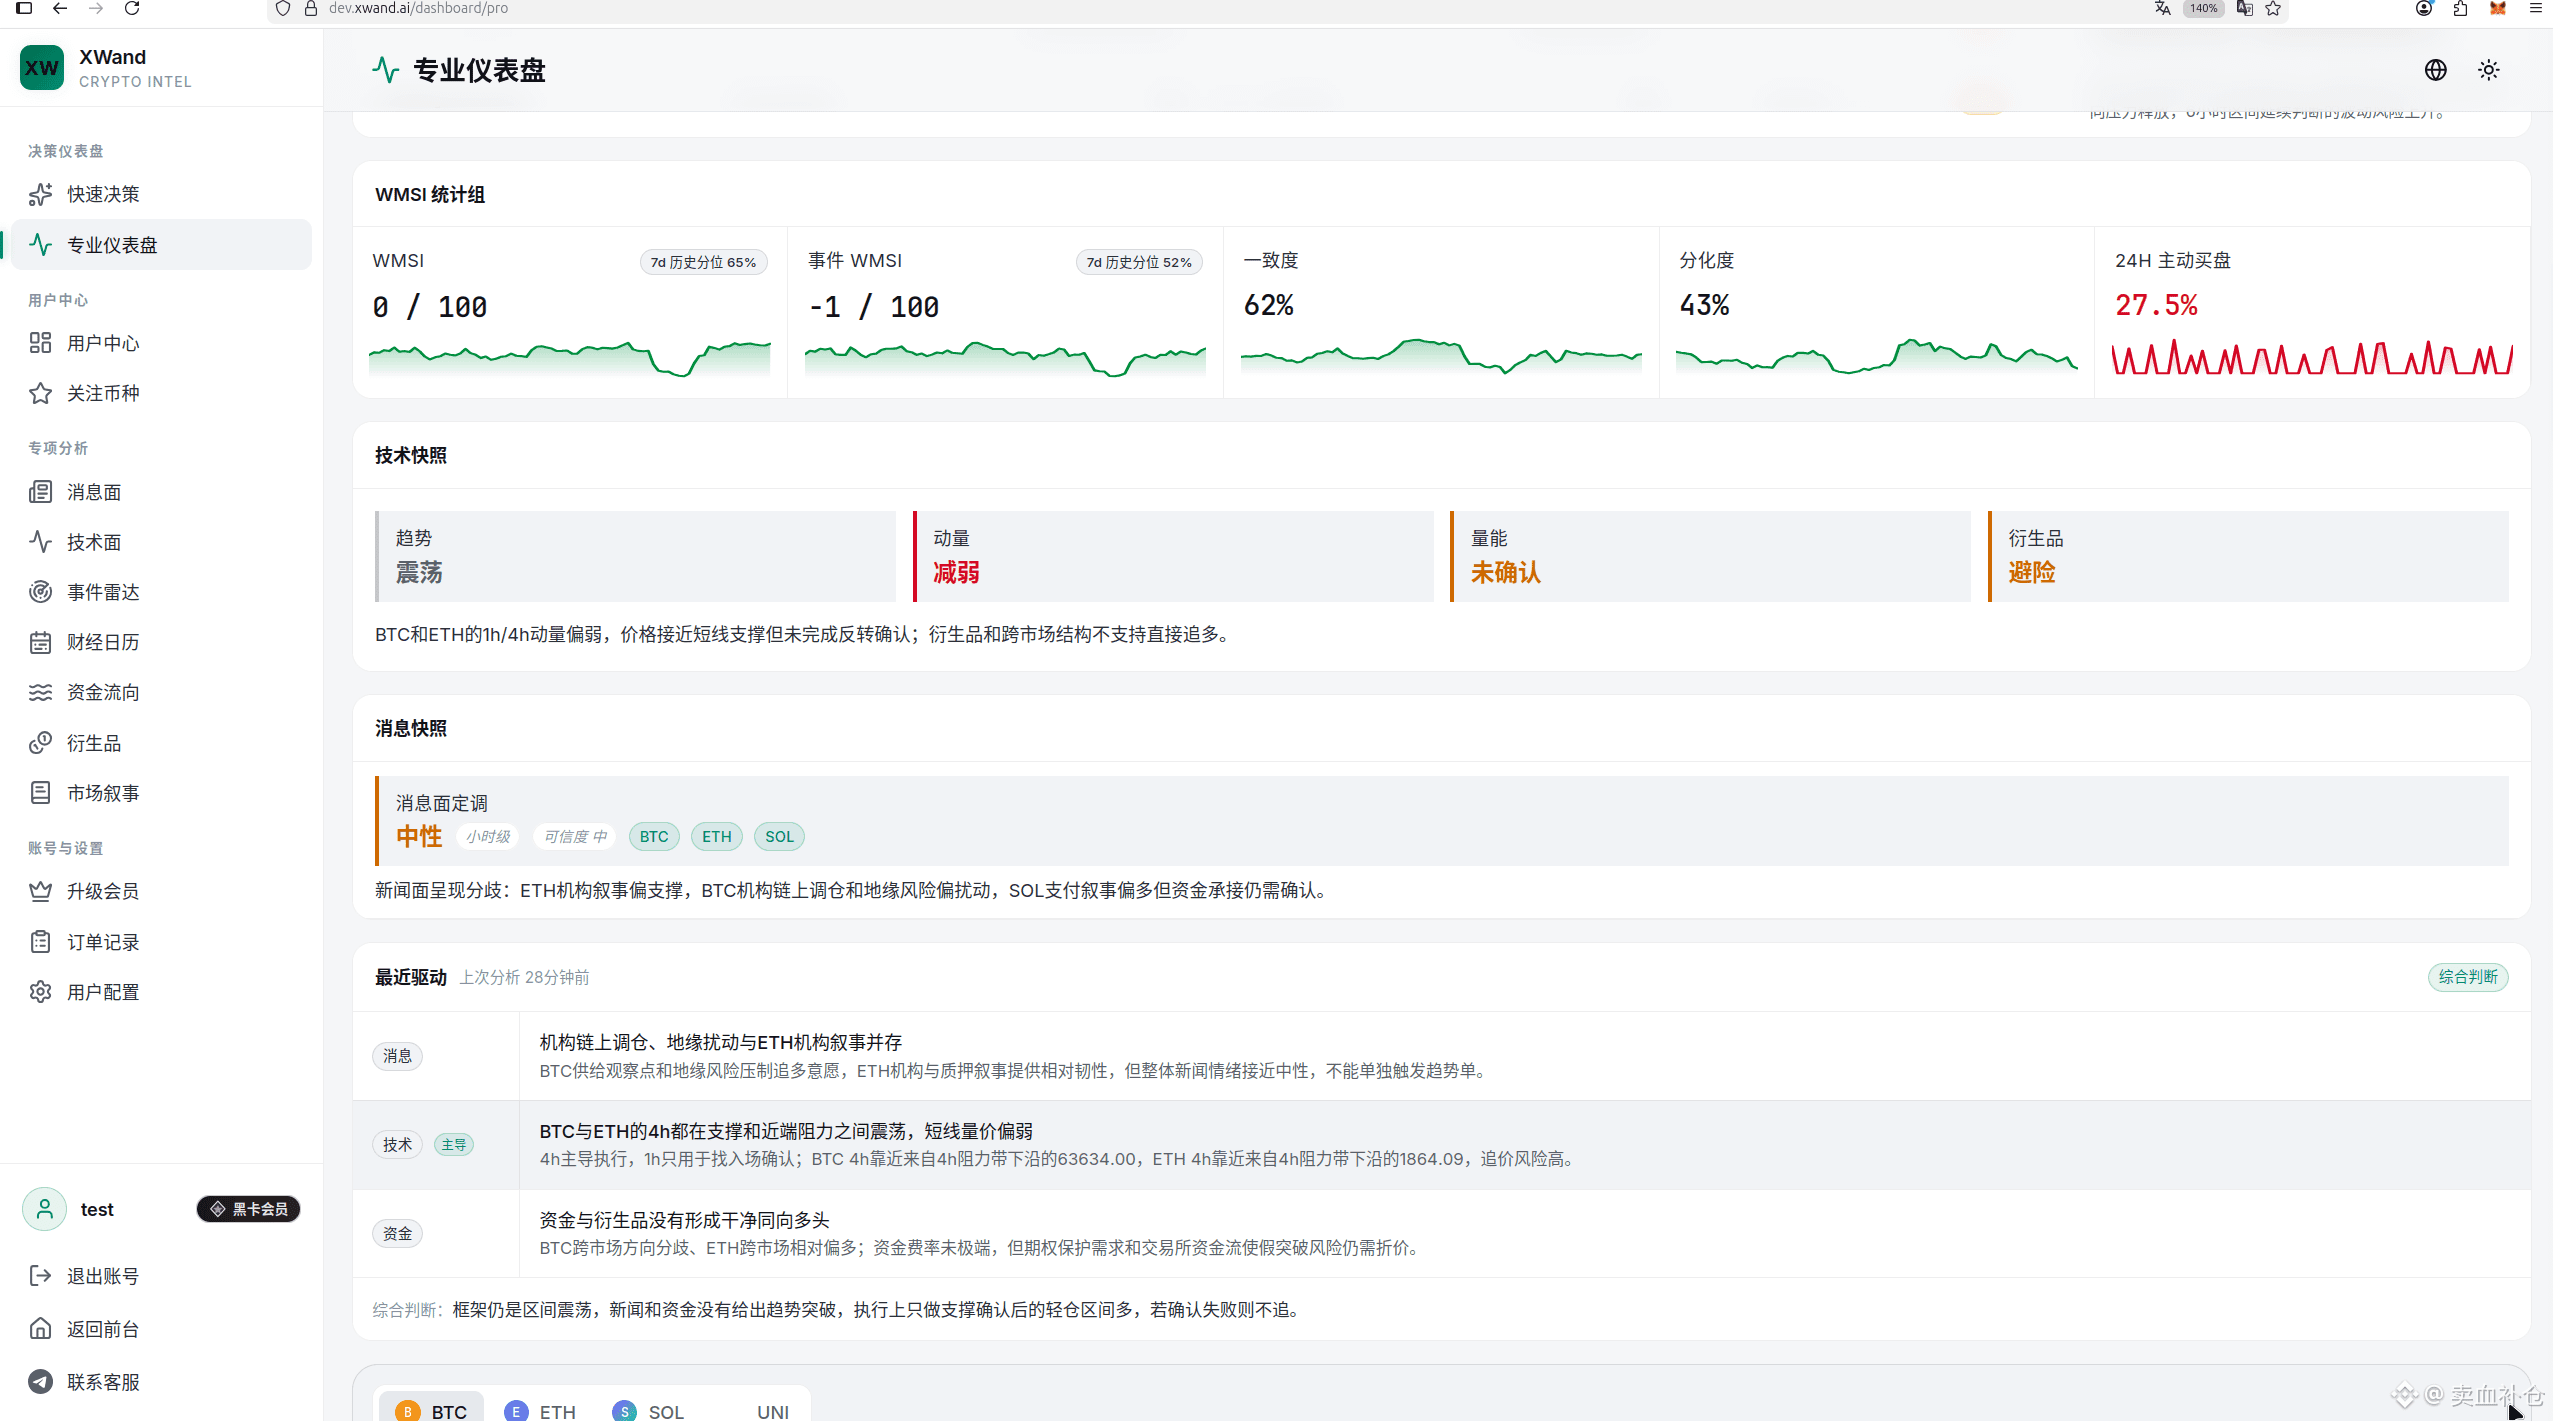Click the ETH tag in 消息面定调
Viewport: 2553px width, 1421px height.
717,837
